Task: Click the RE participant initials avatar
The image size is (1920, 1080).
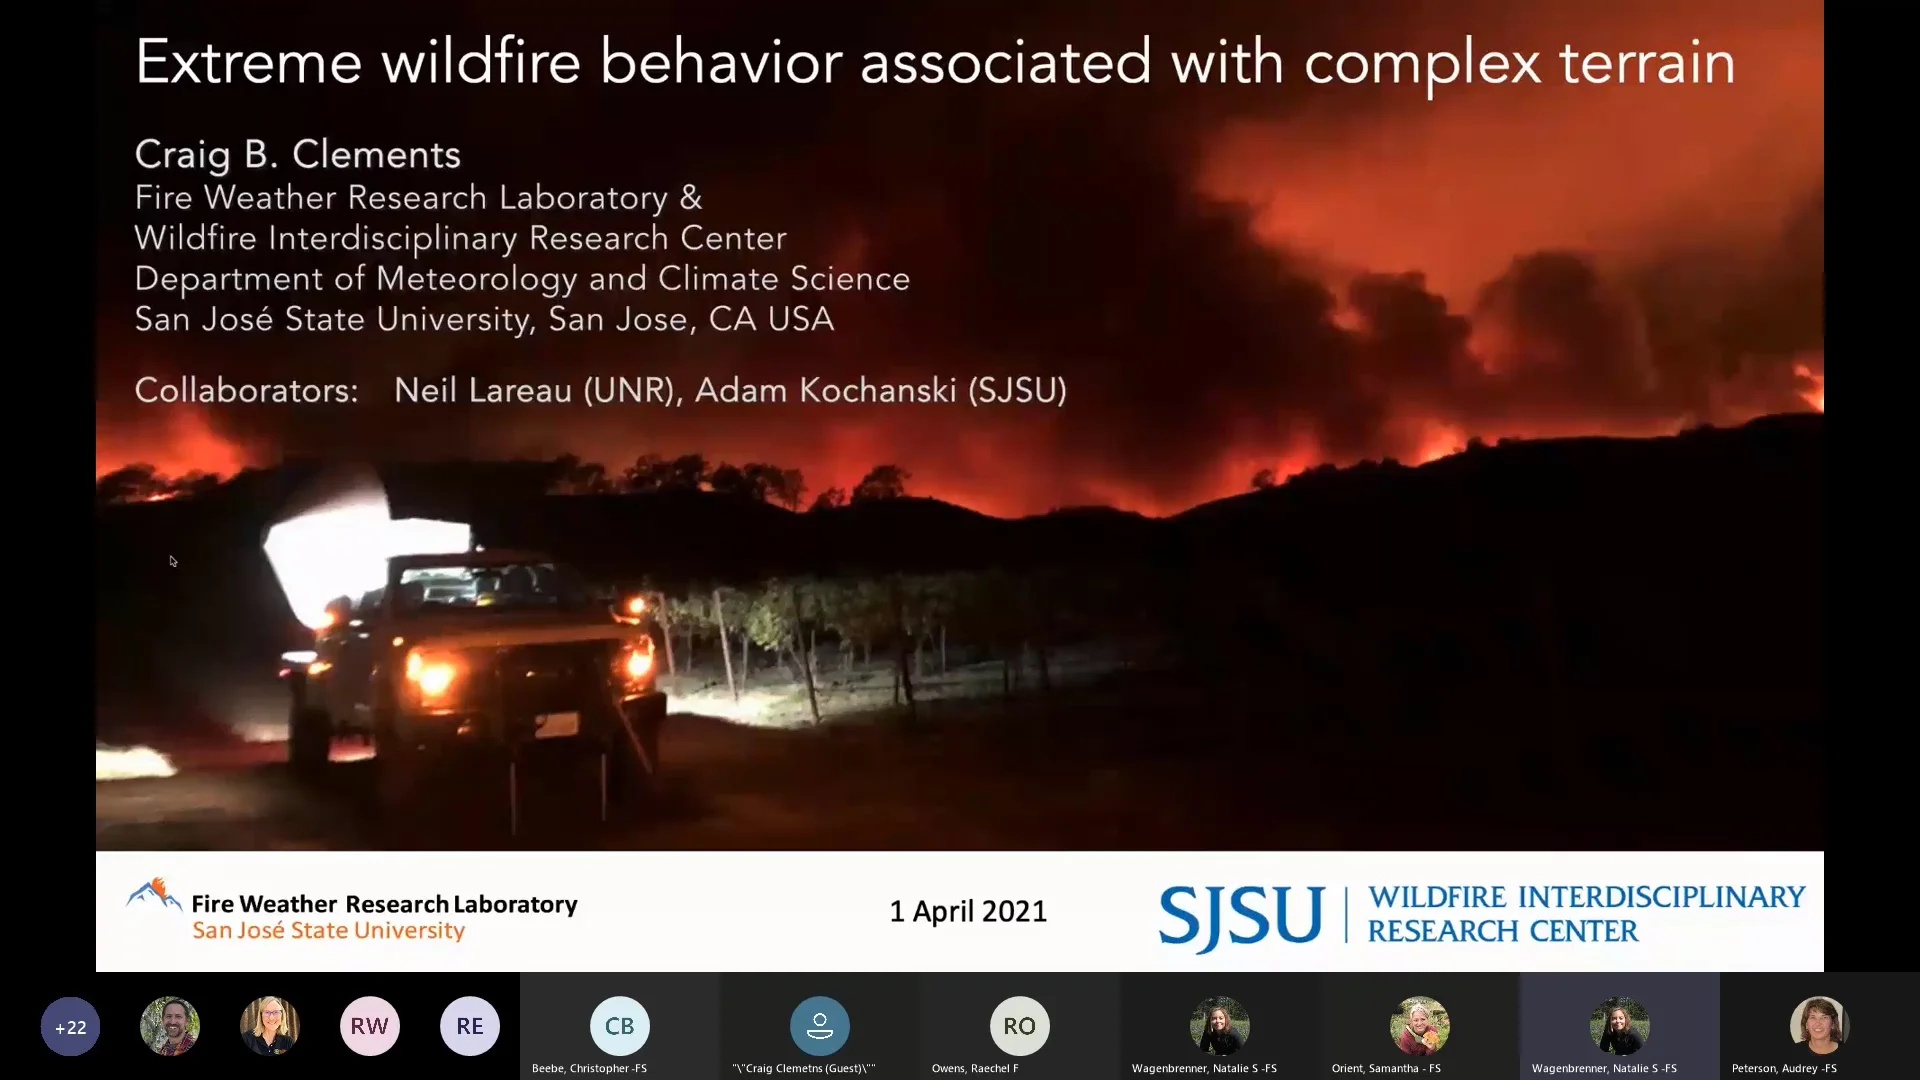Action: point(469,1025)
